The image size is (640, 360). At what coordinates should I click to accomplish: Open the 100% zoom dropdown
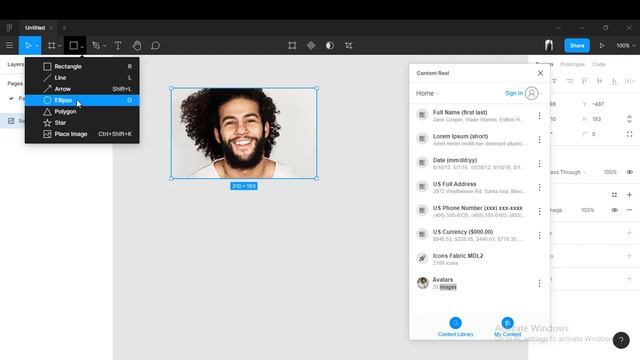pyautogui.click(x=626, y=46)
